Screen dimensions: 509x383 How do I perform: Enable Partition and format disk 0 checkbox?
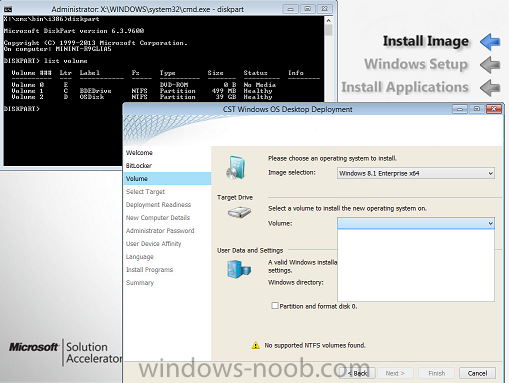coord(275,306)
